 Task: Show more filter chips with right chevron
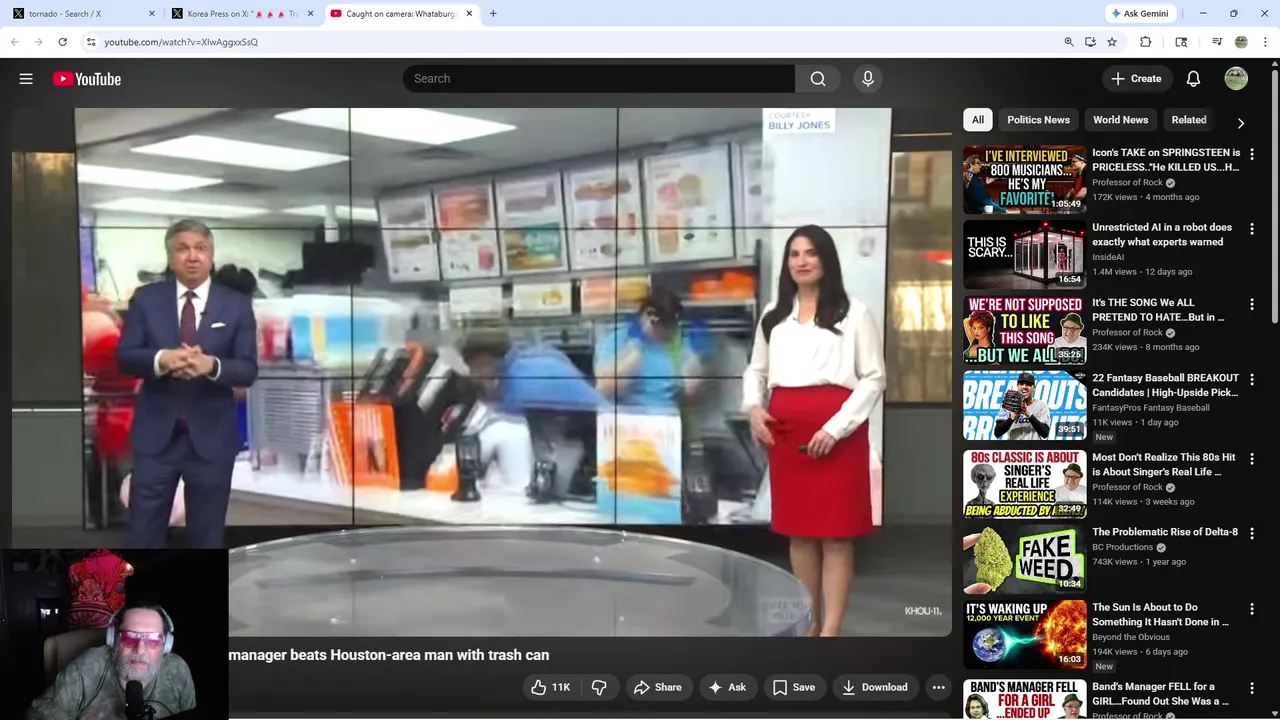pyautogui.click(x=1240, y=123)
